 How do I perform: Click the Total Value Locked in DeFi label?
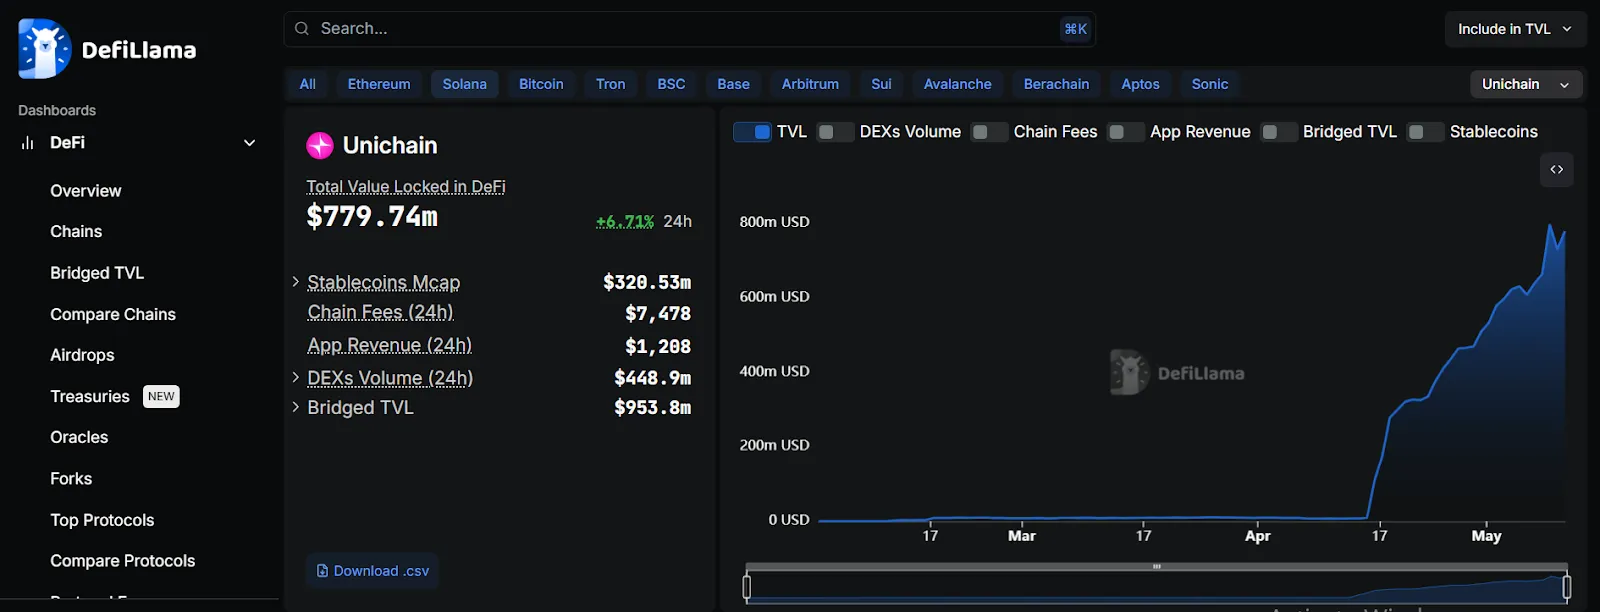point(406,187)
